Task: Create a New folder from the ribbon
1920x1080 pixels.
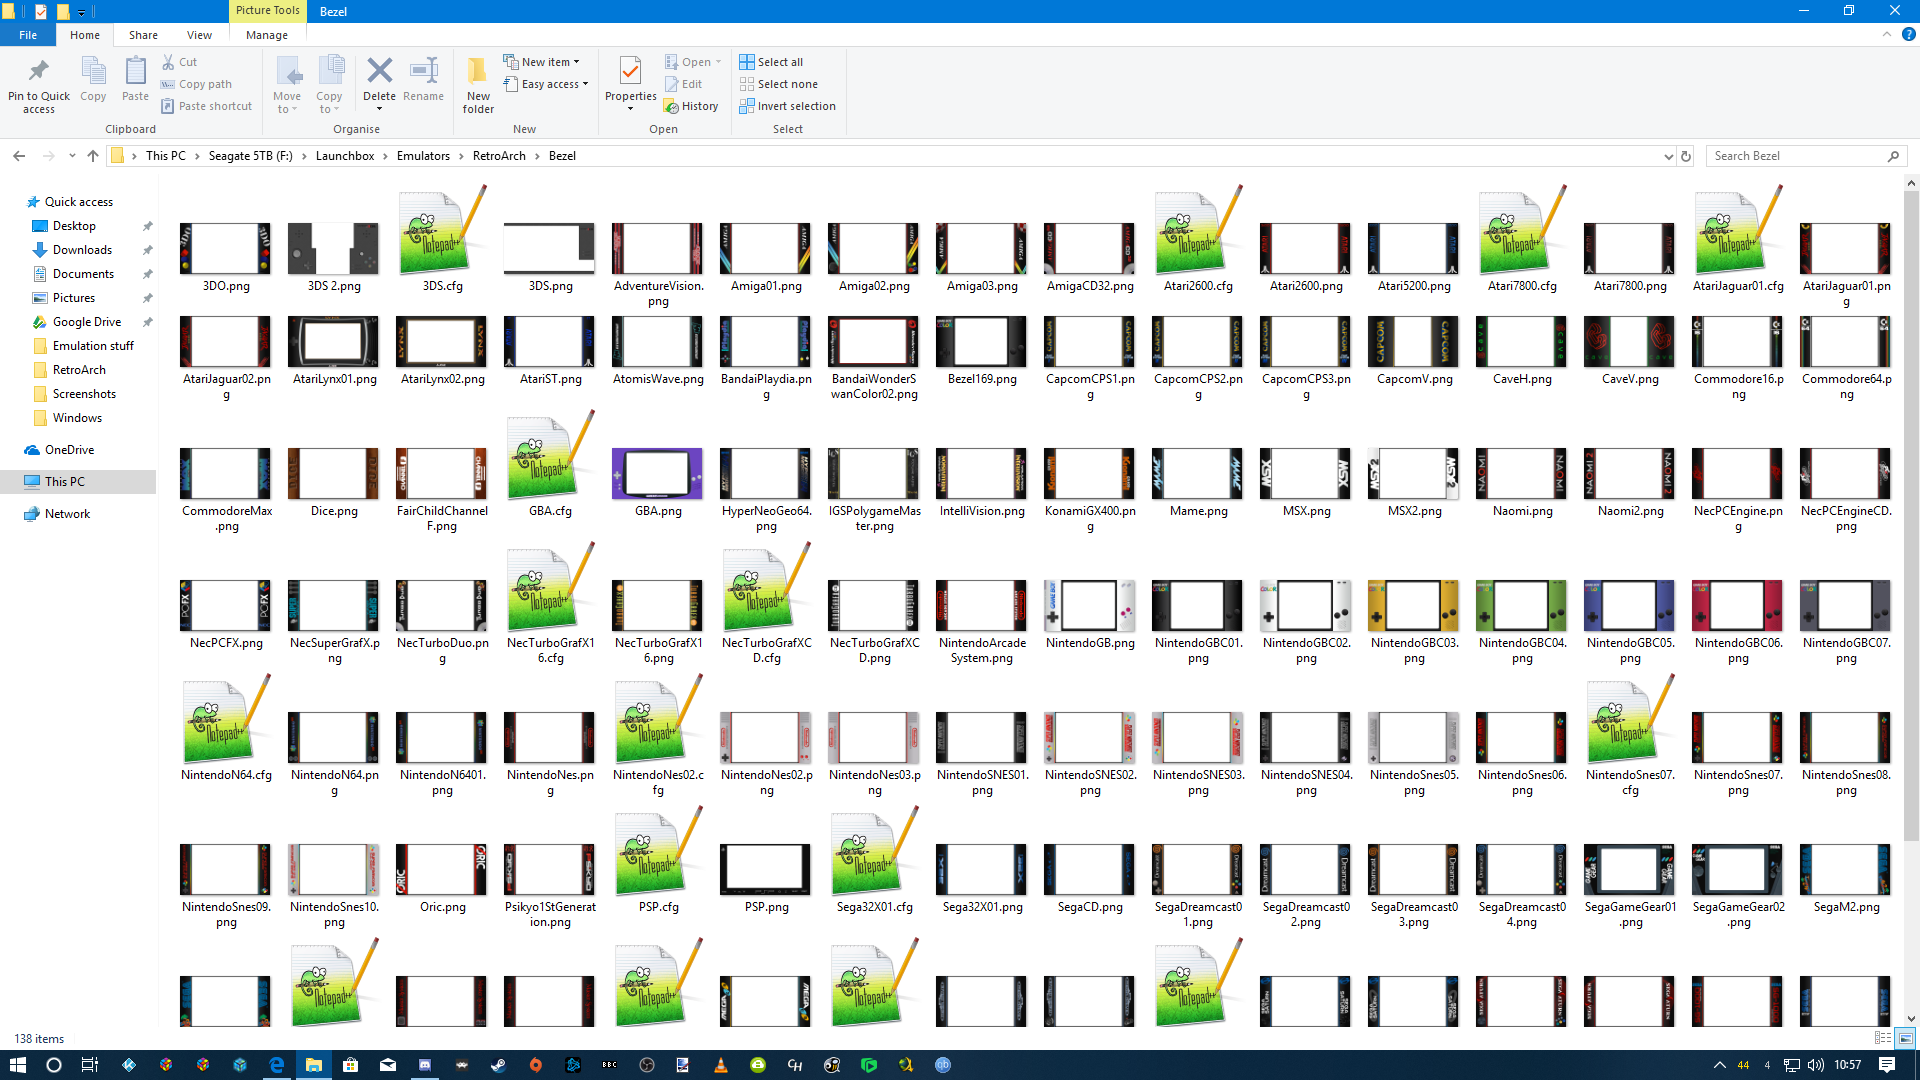Action: coord(478,85)
